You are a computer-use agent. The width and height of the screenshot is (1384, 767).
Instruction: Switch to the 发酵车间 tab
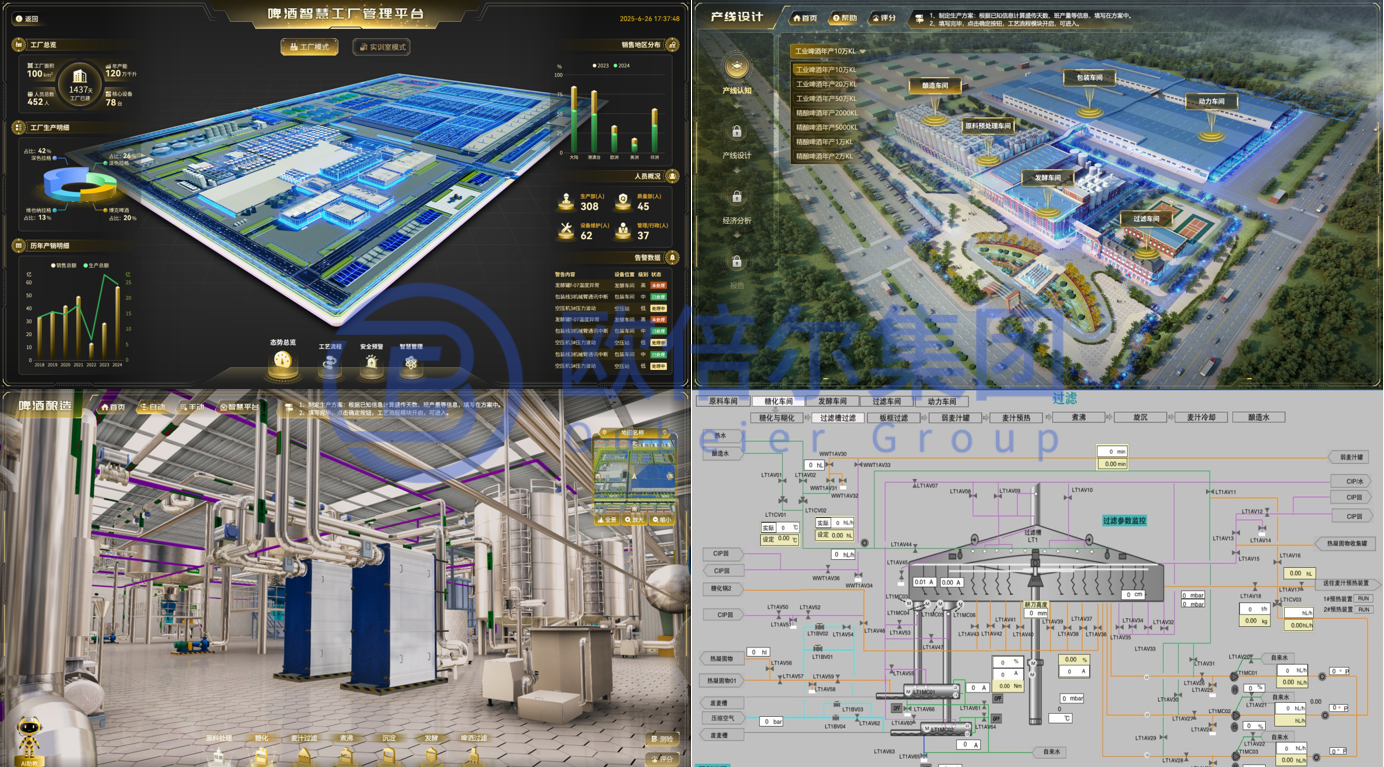tap(832, 401)
